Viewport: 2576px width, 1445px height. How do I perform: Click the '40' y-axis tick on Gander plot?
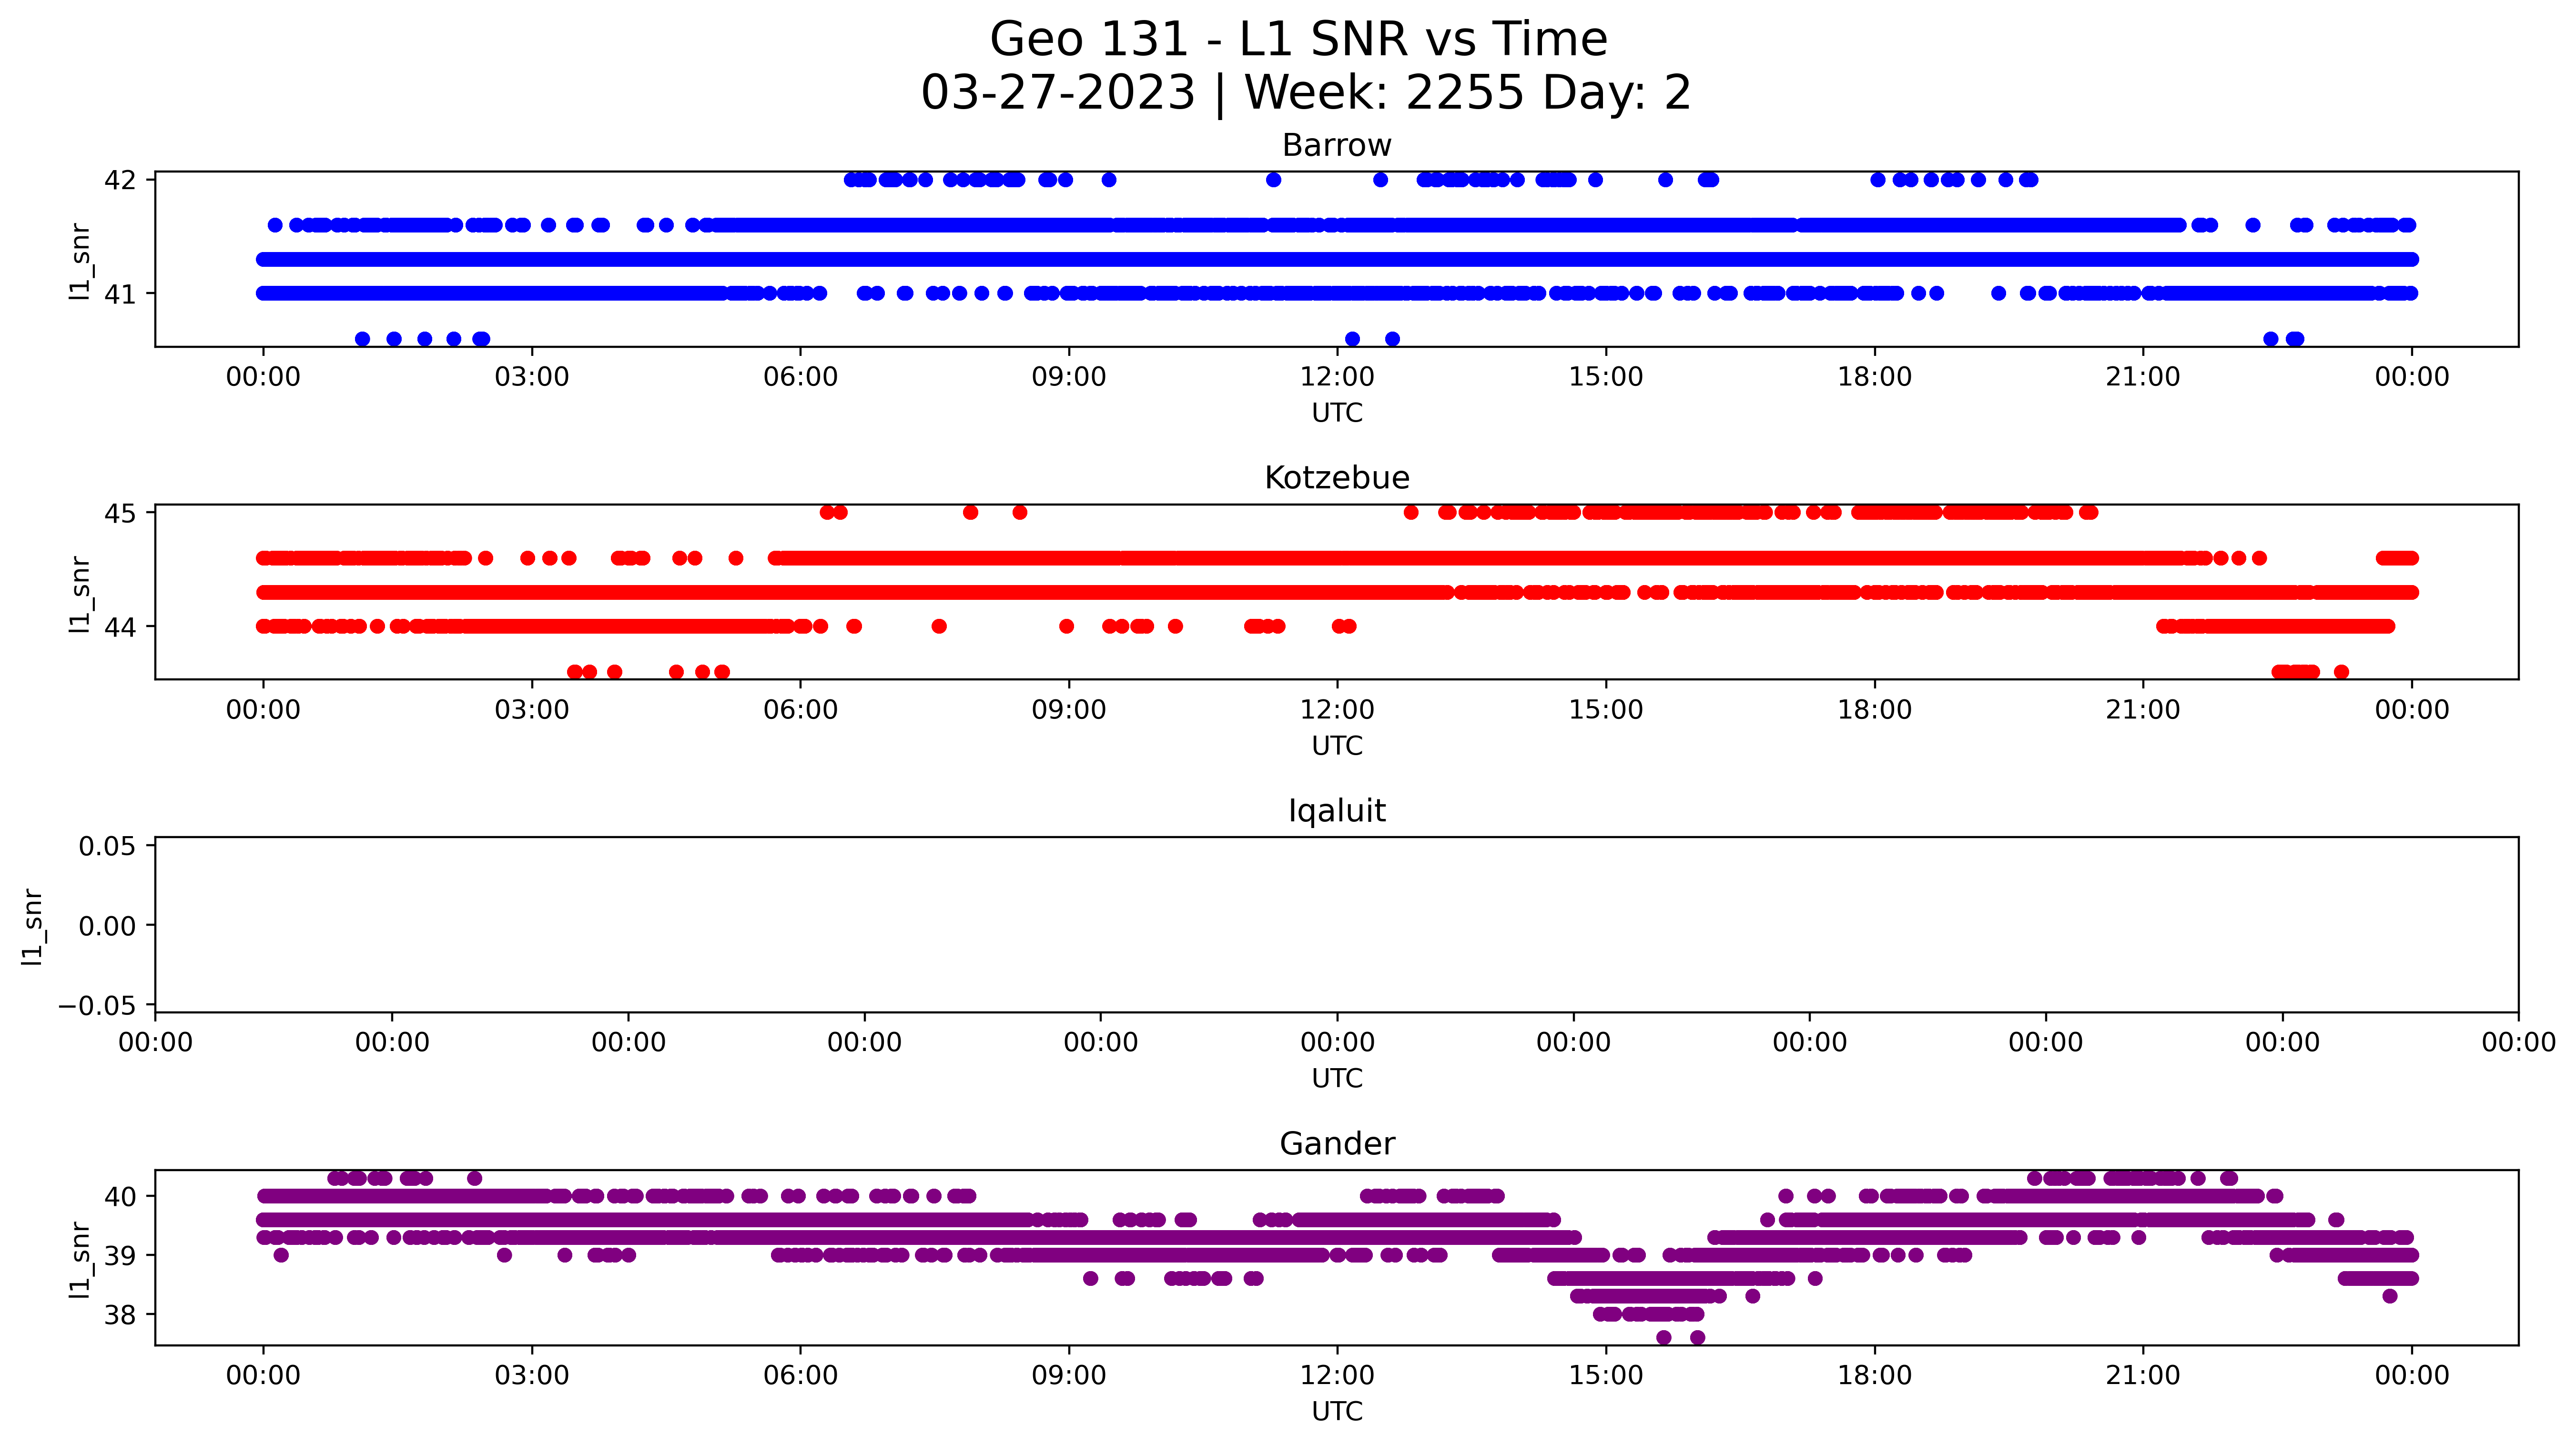(x=120, y=1197)
